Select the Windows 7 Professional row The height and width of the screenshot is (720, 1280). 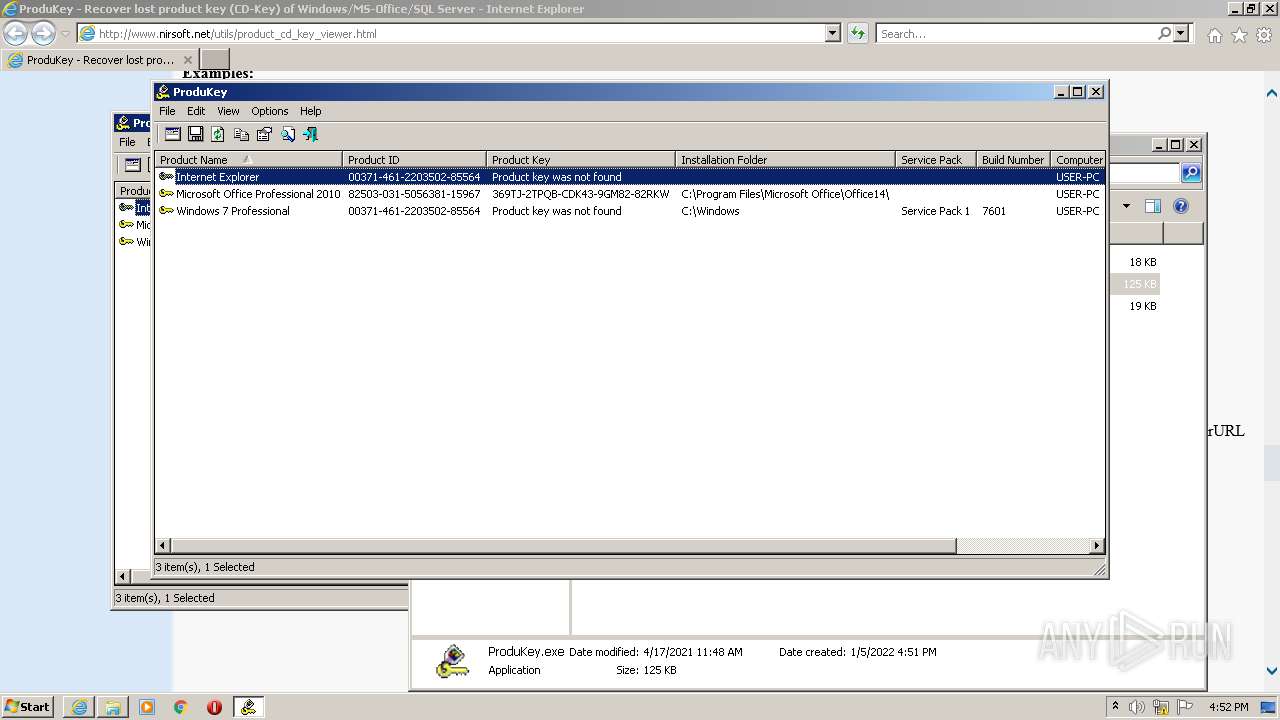[630, 211]
